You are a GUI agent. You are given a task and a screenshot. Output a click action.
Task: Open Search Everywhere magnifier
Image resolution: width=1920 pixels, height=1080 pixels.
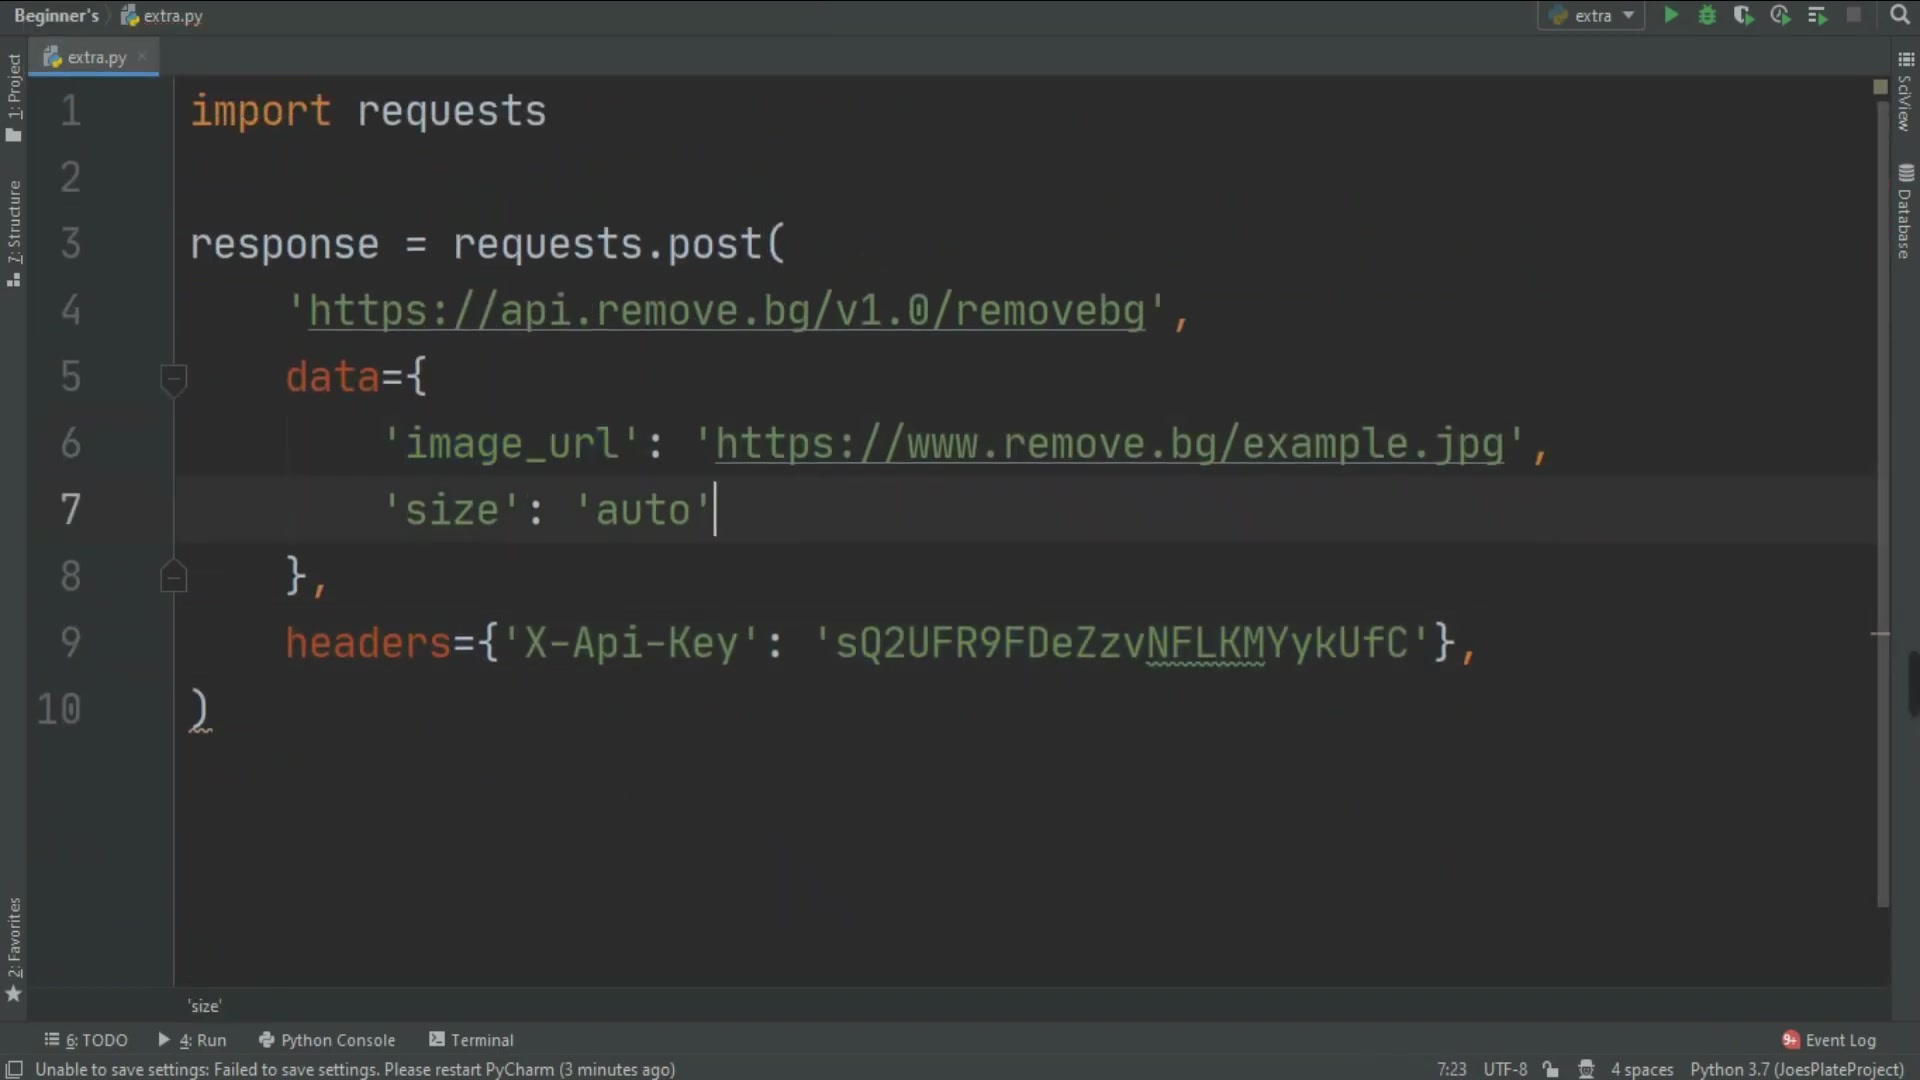point(1899,15)
